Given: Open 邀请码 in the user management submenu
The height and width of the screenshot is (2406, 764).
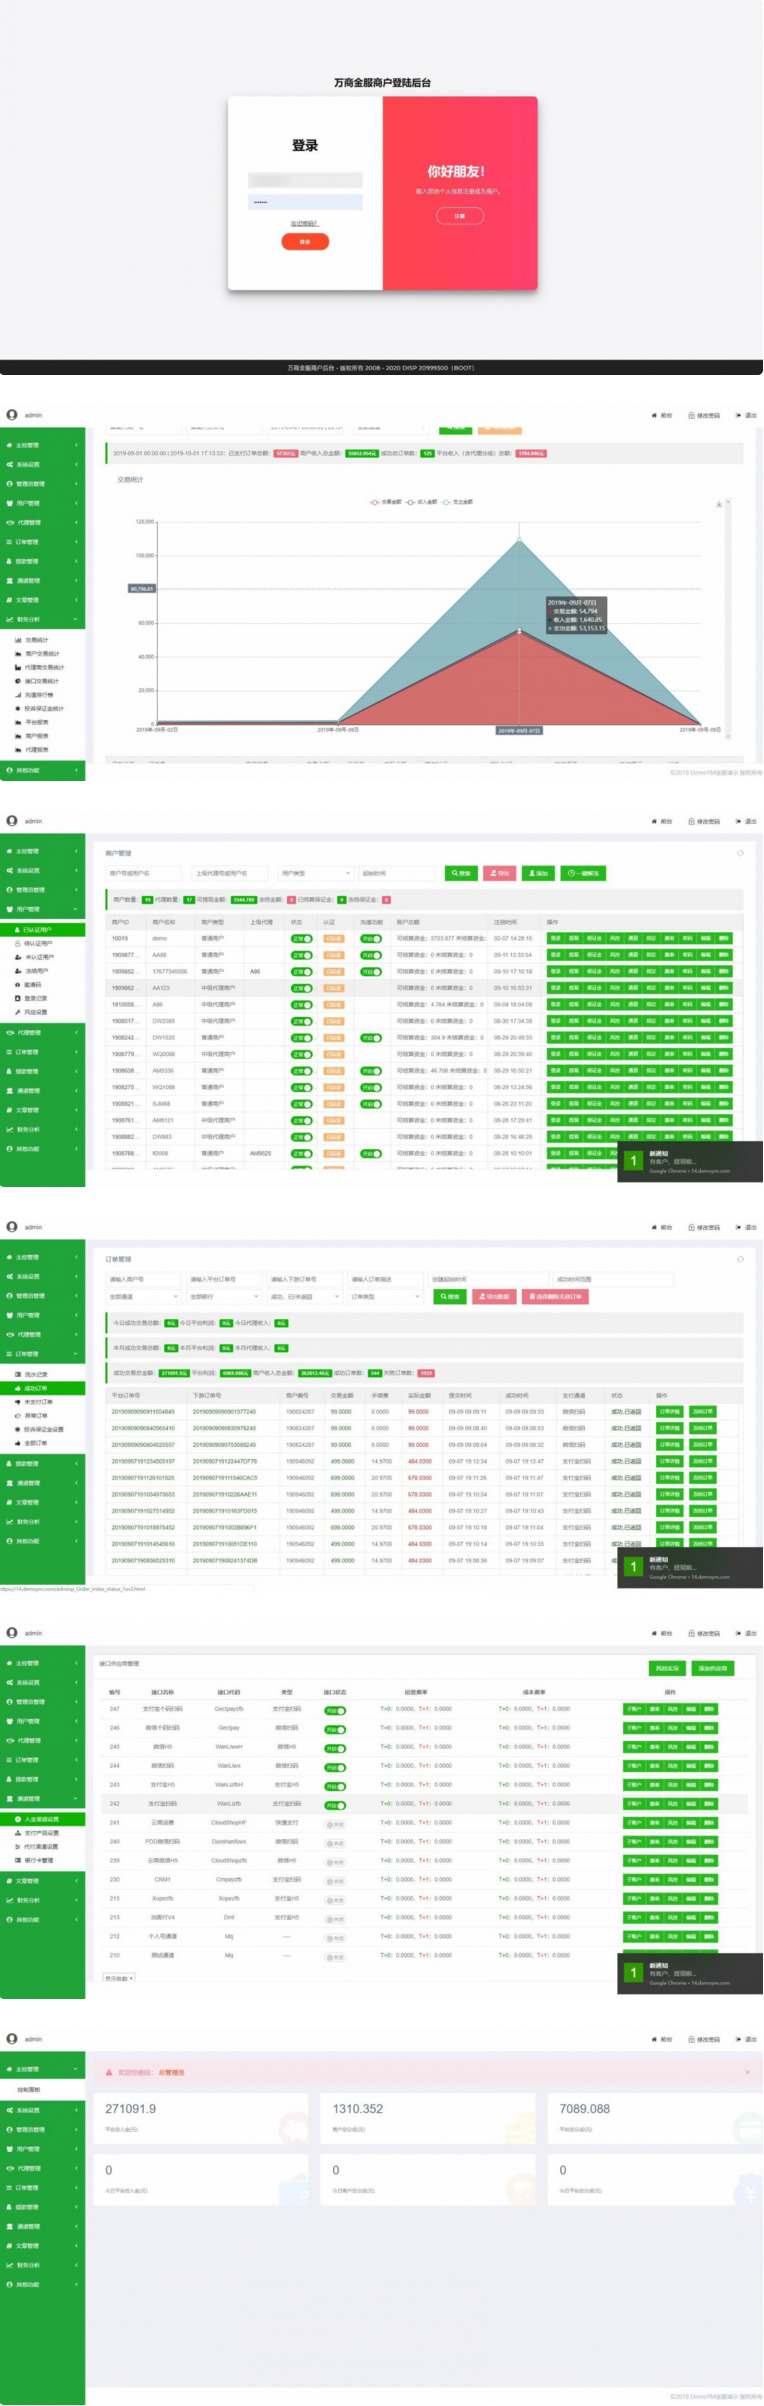Looking at the screenshot, I should 33,984.
